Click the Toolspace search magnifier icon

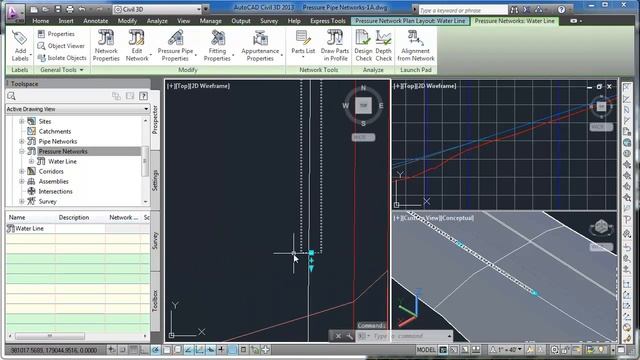[x=11, y=96]
